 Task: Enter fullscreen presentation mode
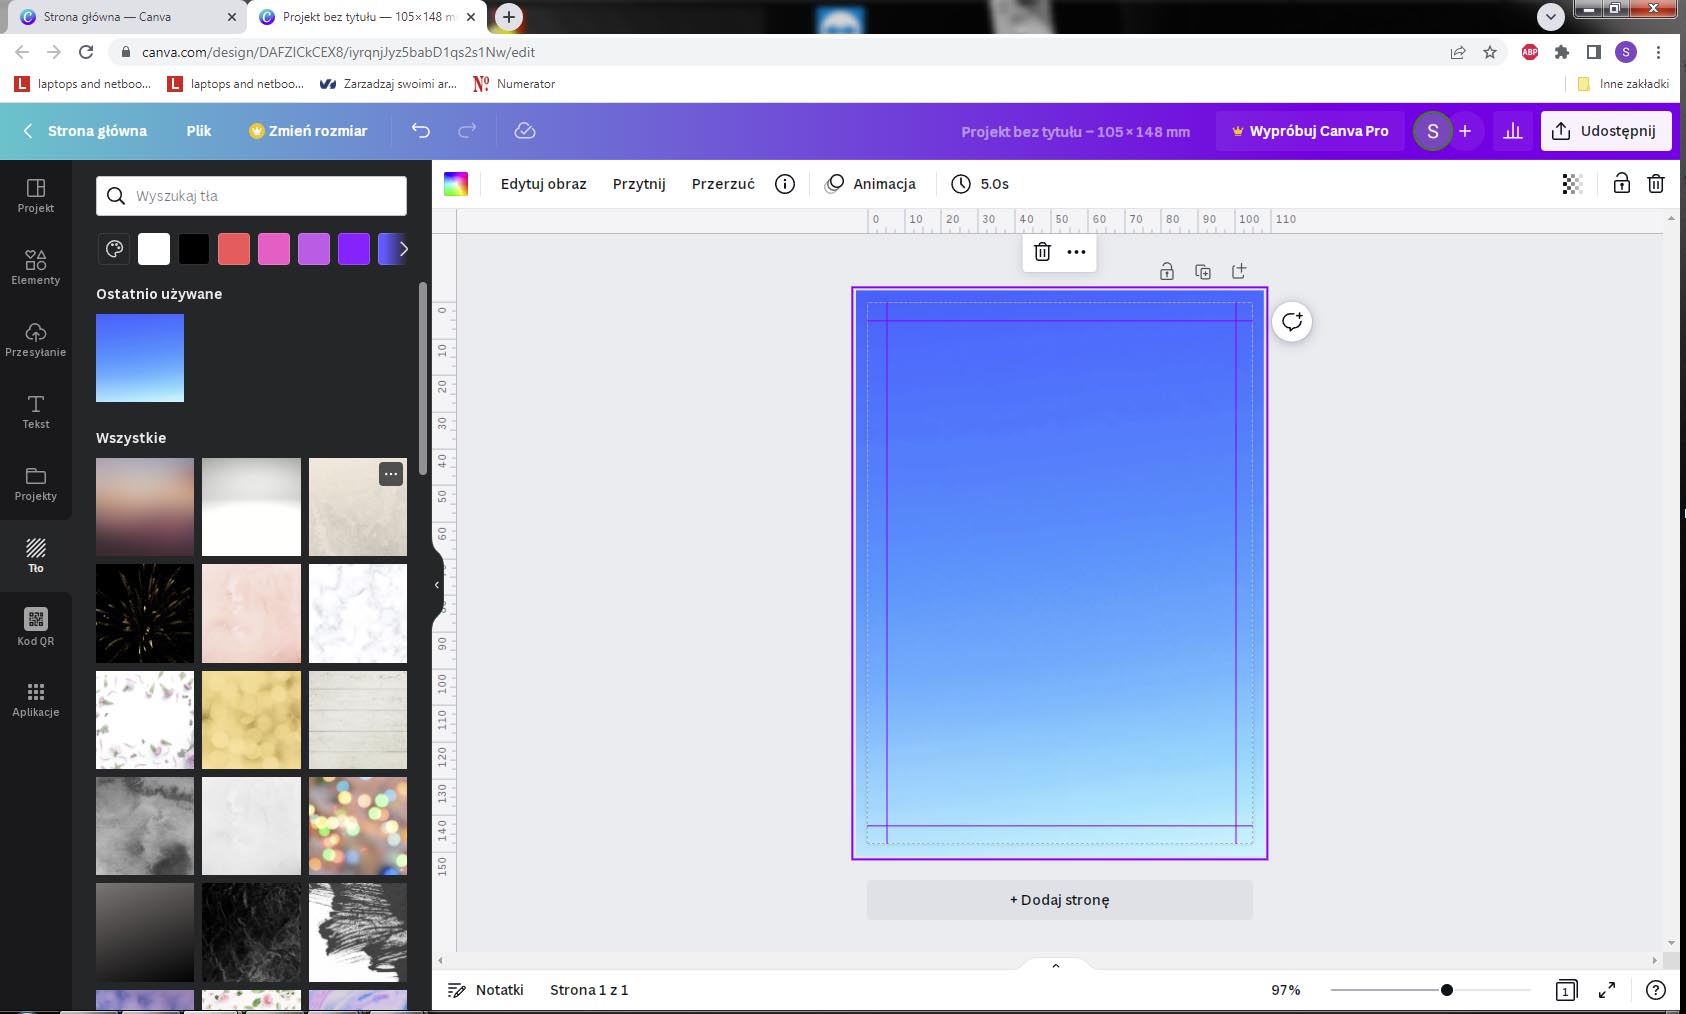click(x=1607, y=990)
